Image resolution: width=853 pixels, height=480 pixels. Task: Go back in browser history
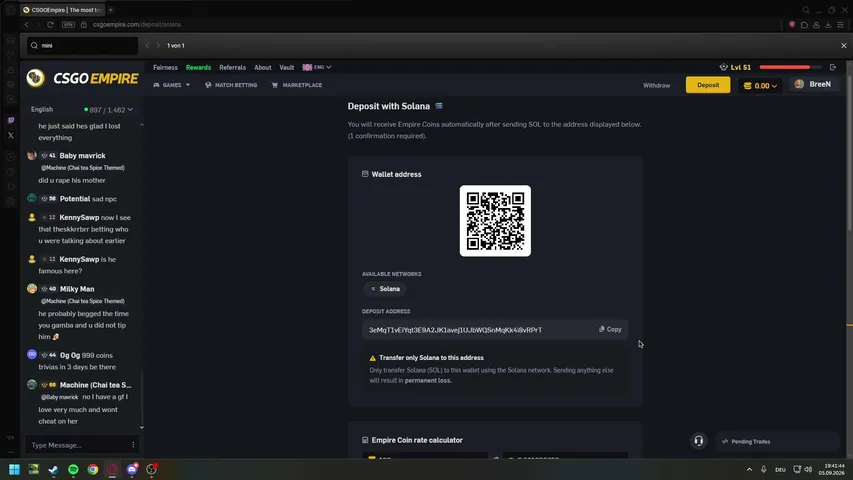point(26,24)
